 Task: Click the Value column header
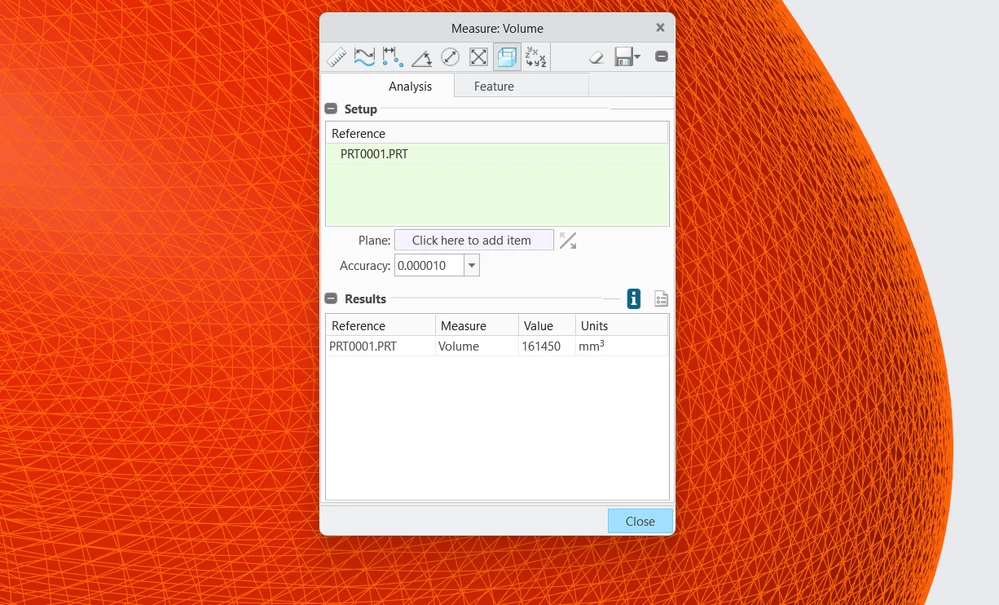547,325
